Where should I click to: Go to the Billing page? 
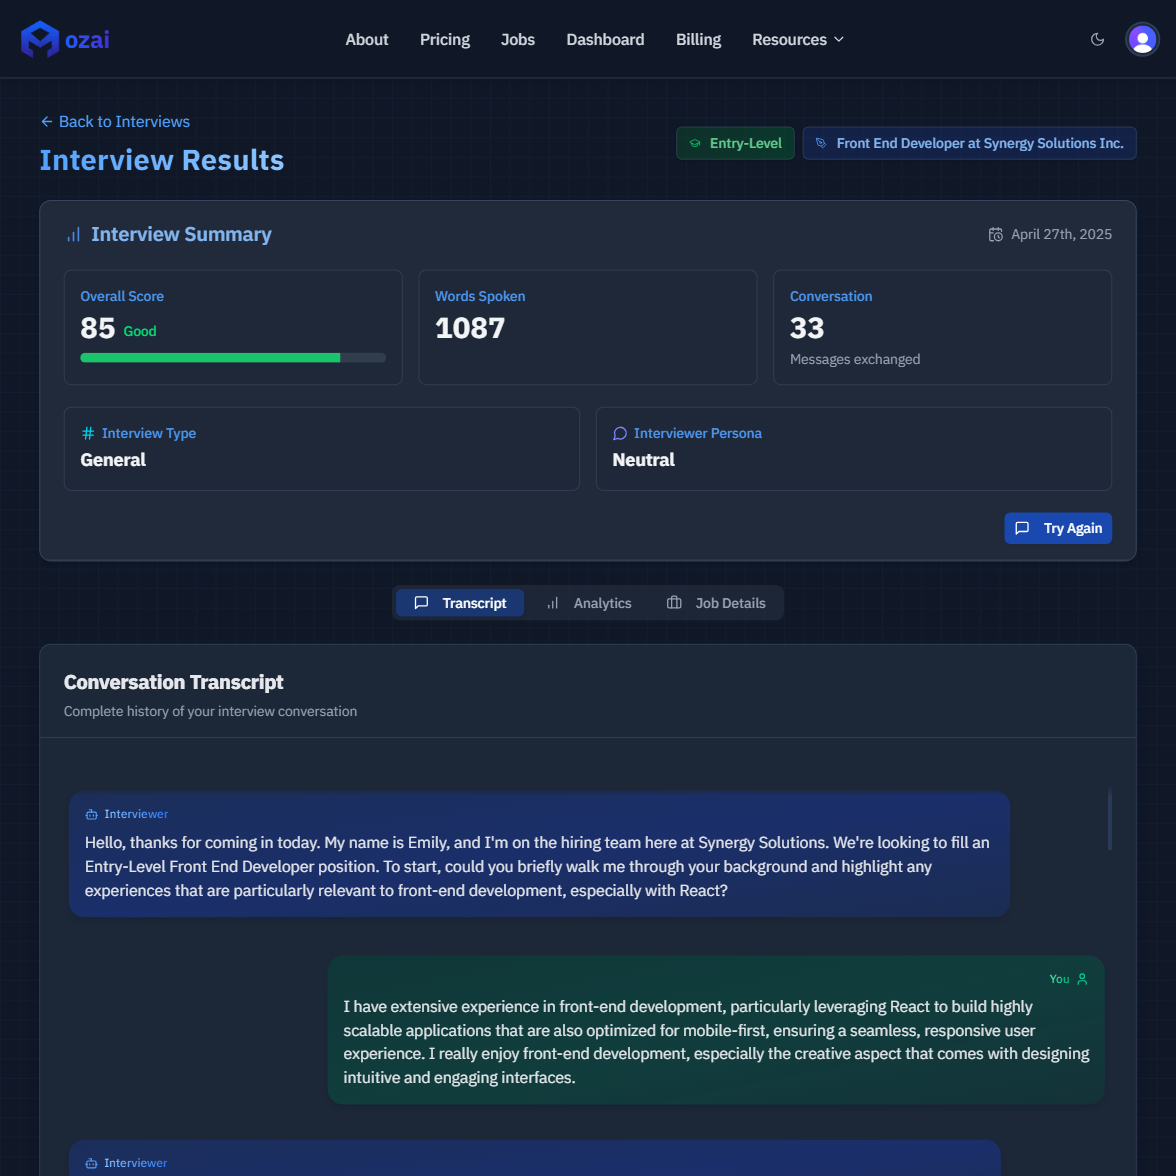[x=698, y=40]
